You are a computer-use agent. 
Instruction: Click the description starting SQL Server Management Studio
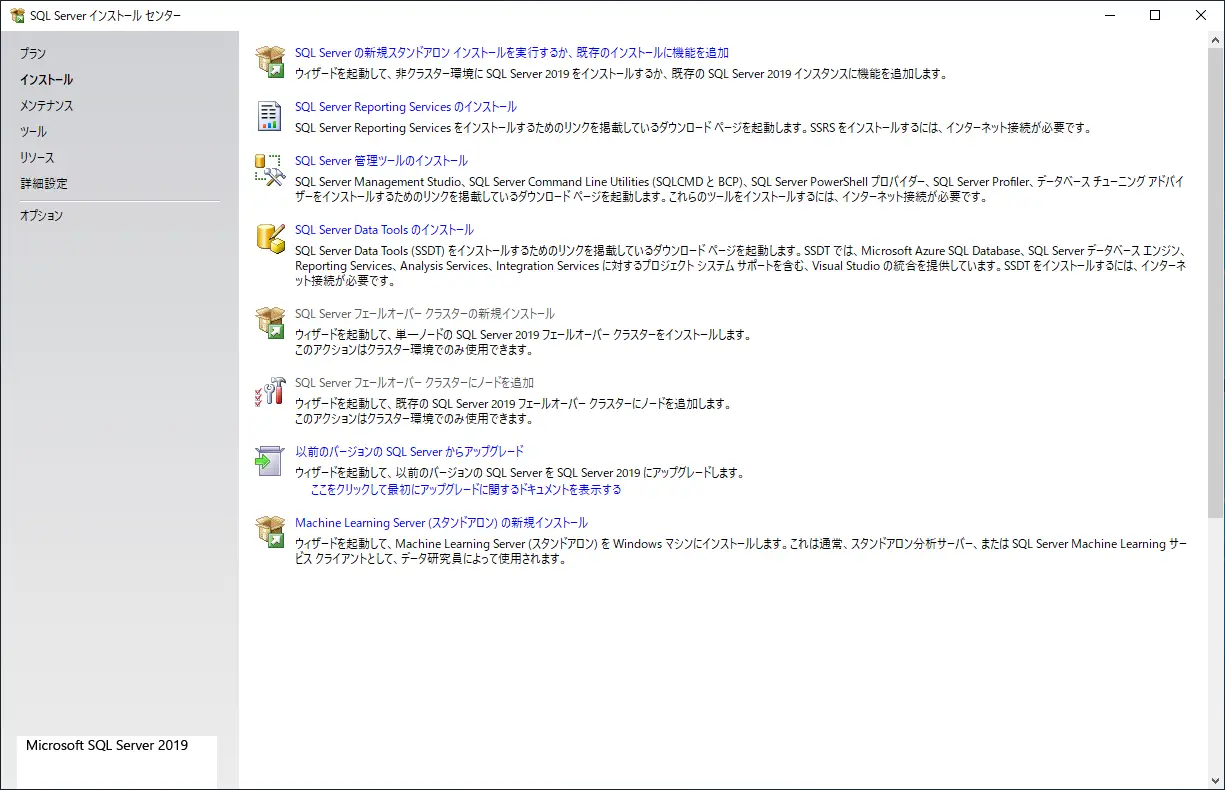pos(740,189)
